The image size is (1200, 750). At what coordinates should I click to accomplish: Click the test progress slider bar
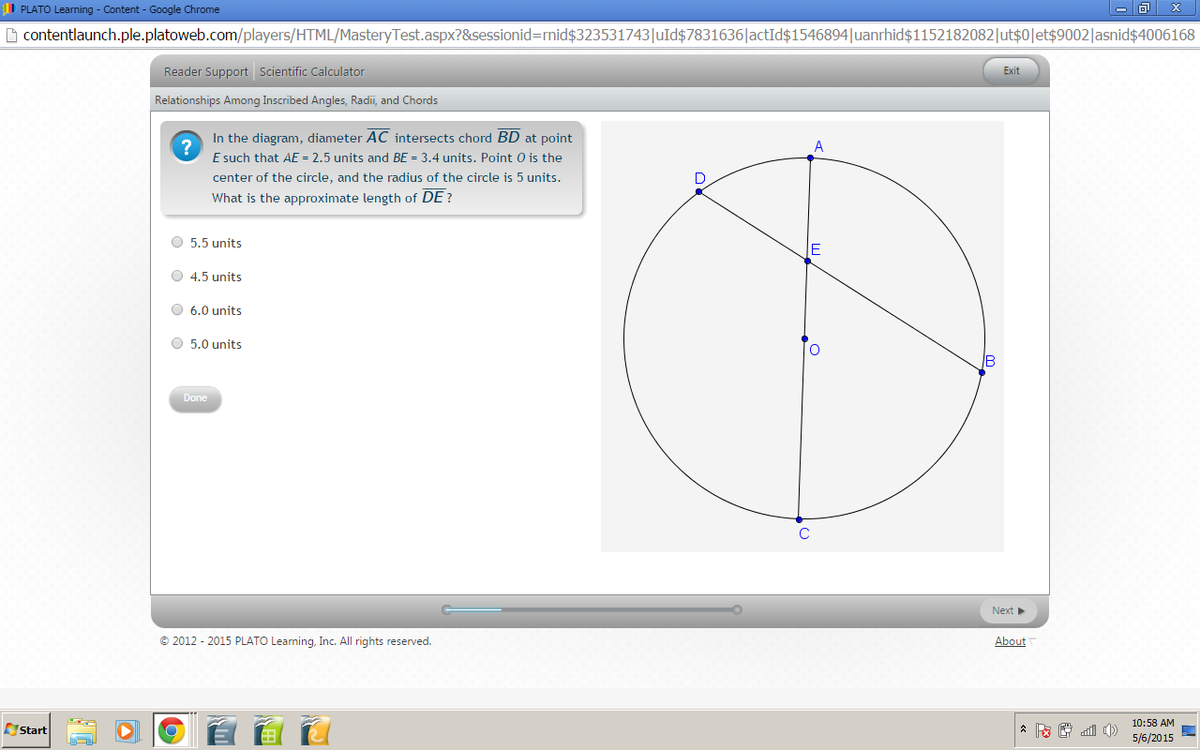click(594, 608)
